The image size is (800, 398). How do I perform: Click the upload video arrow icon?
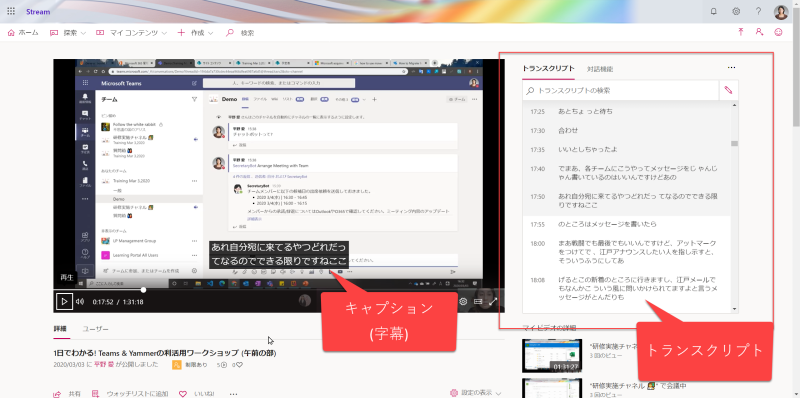741,32
